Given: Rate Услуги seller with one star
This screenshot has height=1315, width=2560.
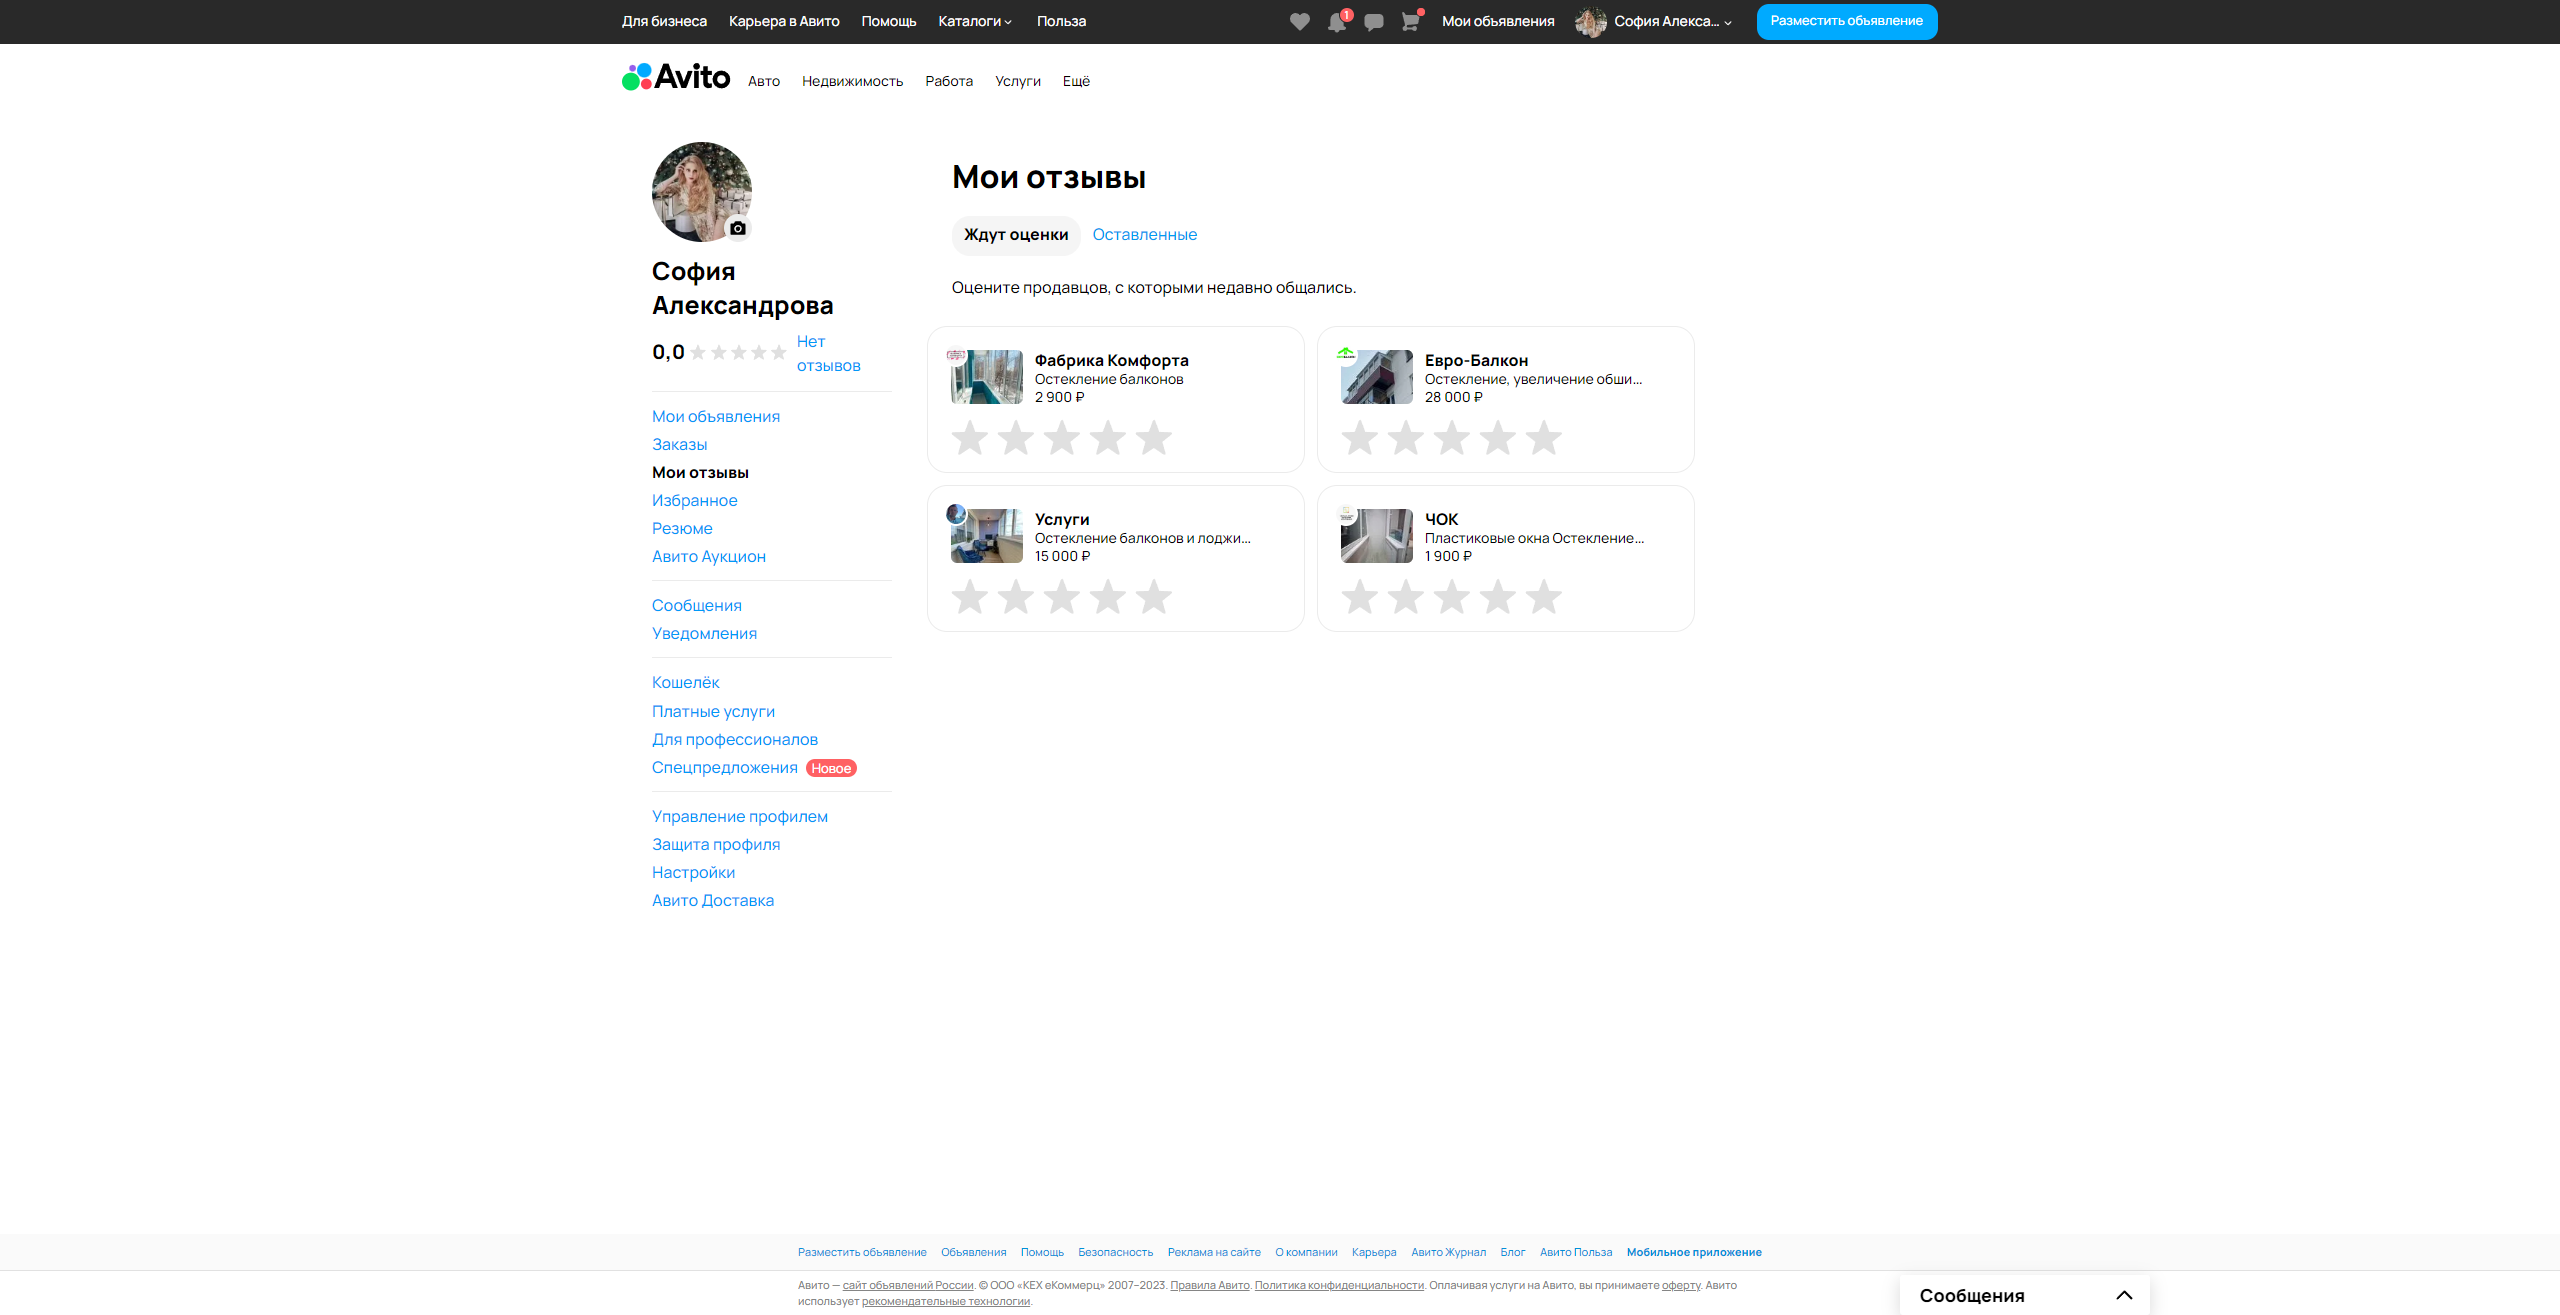Looking at the screenshot, I should [x=970, y=597].
